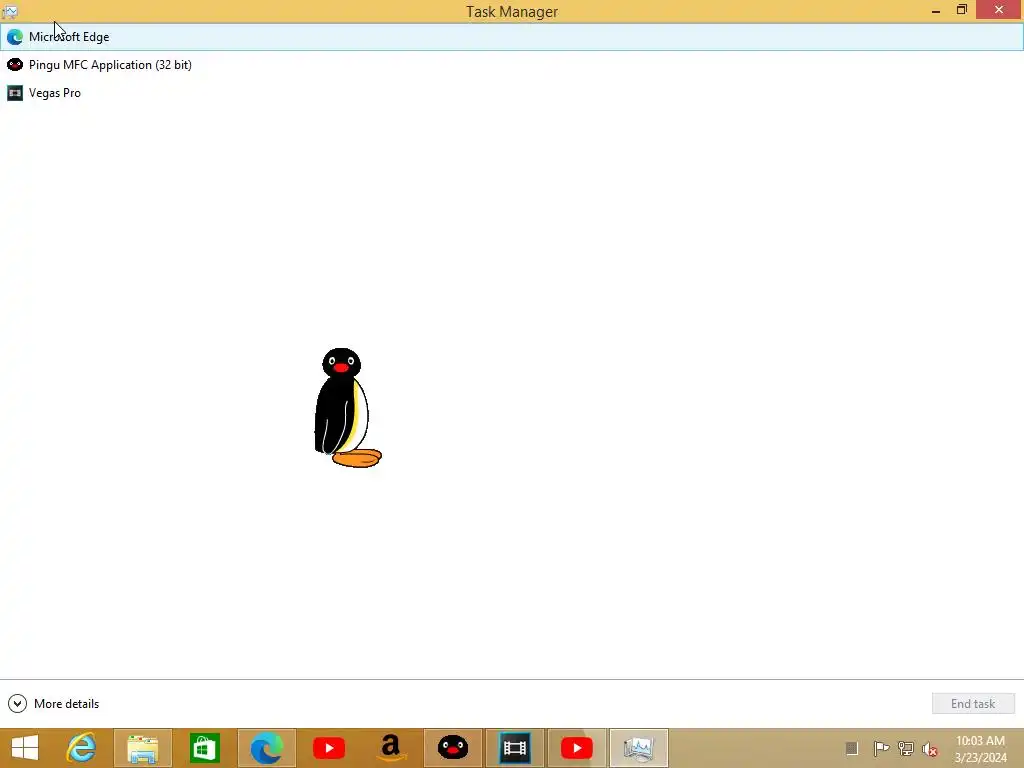Select the Vegas Pro icon in task list
This screenshot has height=768, width=1024.
[x=14, y=93]
